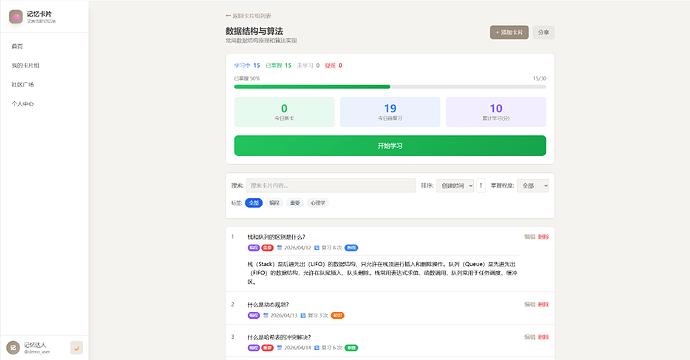Click the purple tag badge on card 2

pos(253,316)
